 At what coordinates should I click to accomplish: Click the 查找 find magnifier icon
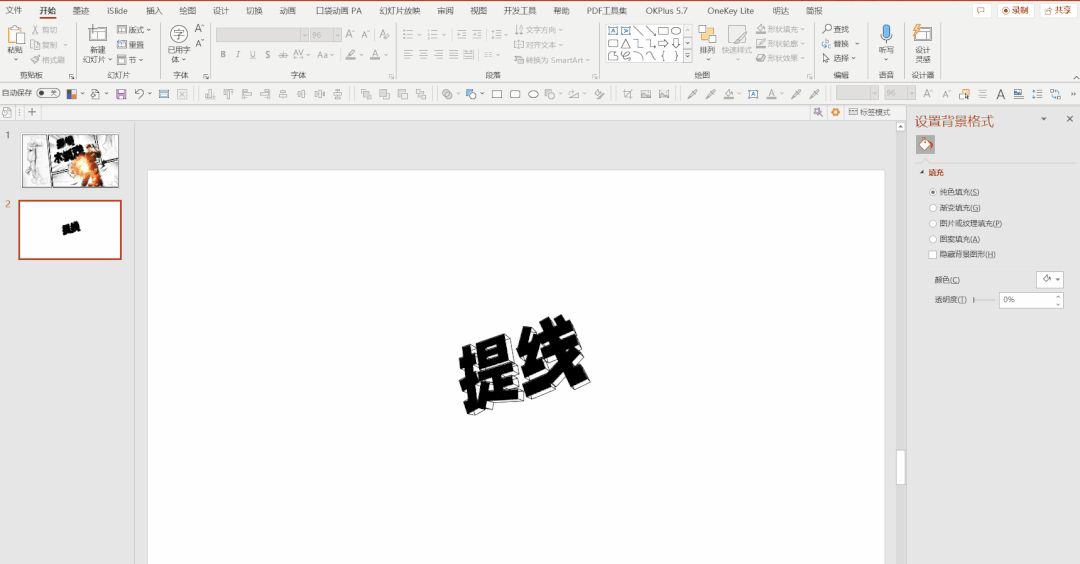827,29
